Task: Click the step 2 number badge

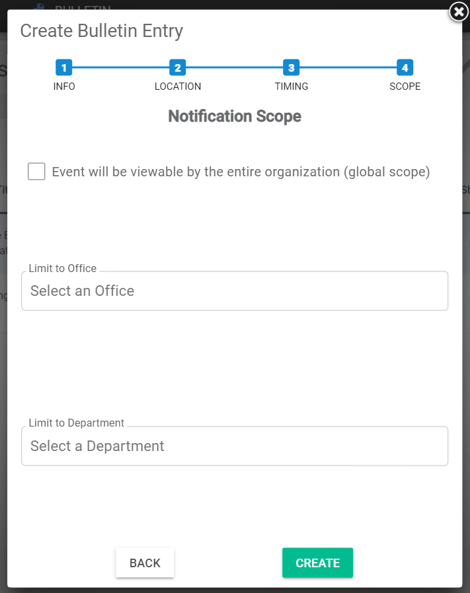Action: pos(177,68)
